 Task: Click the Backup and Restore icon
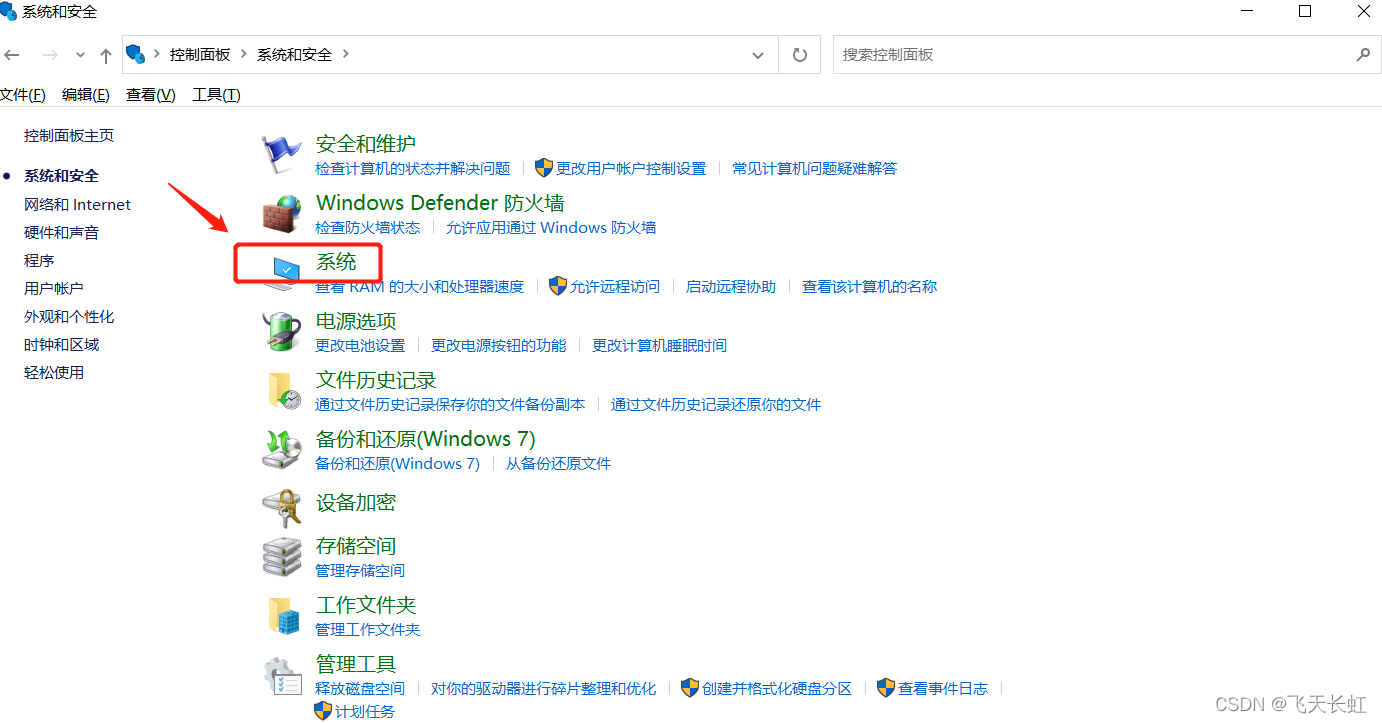(x=281, y=449)
